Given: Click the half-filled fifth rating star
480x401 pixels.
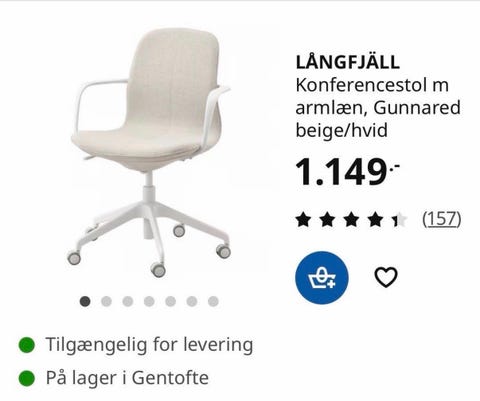Looking at the screenshot, I should click(x=400, y=220).
